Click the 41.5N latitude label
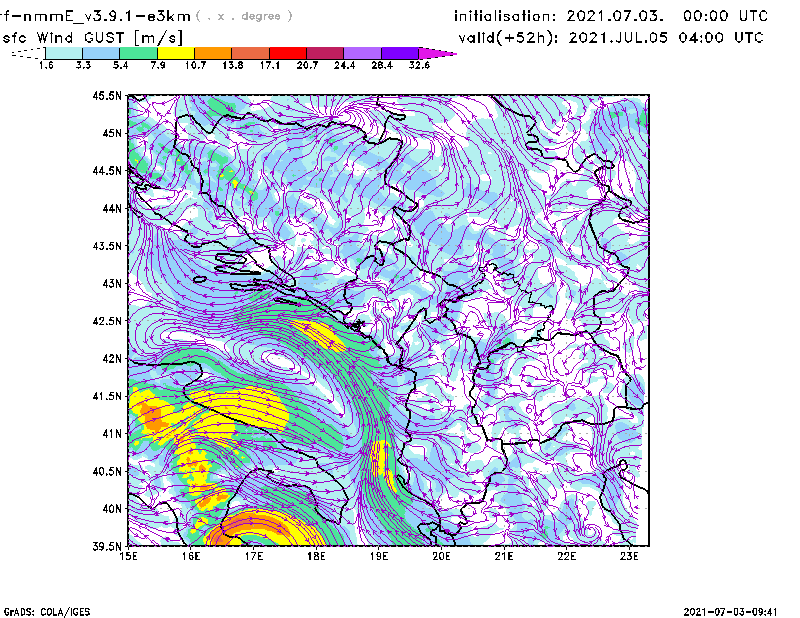The image size is (800, 618). pyautogui.click(x=107, y=396)
